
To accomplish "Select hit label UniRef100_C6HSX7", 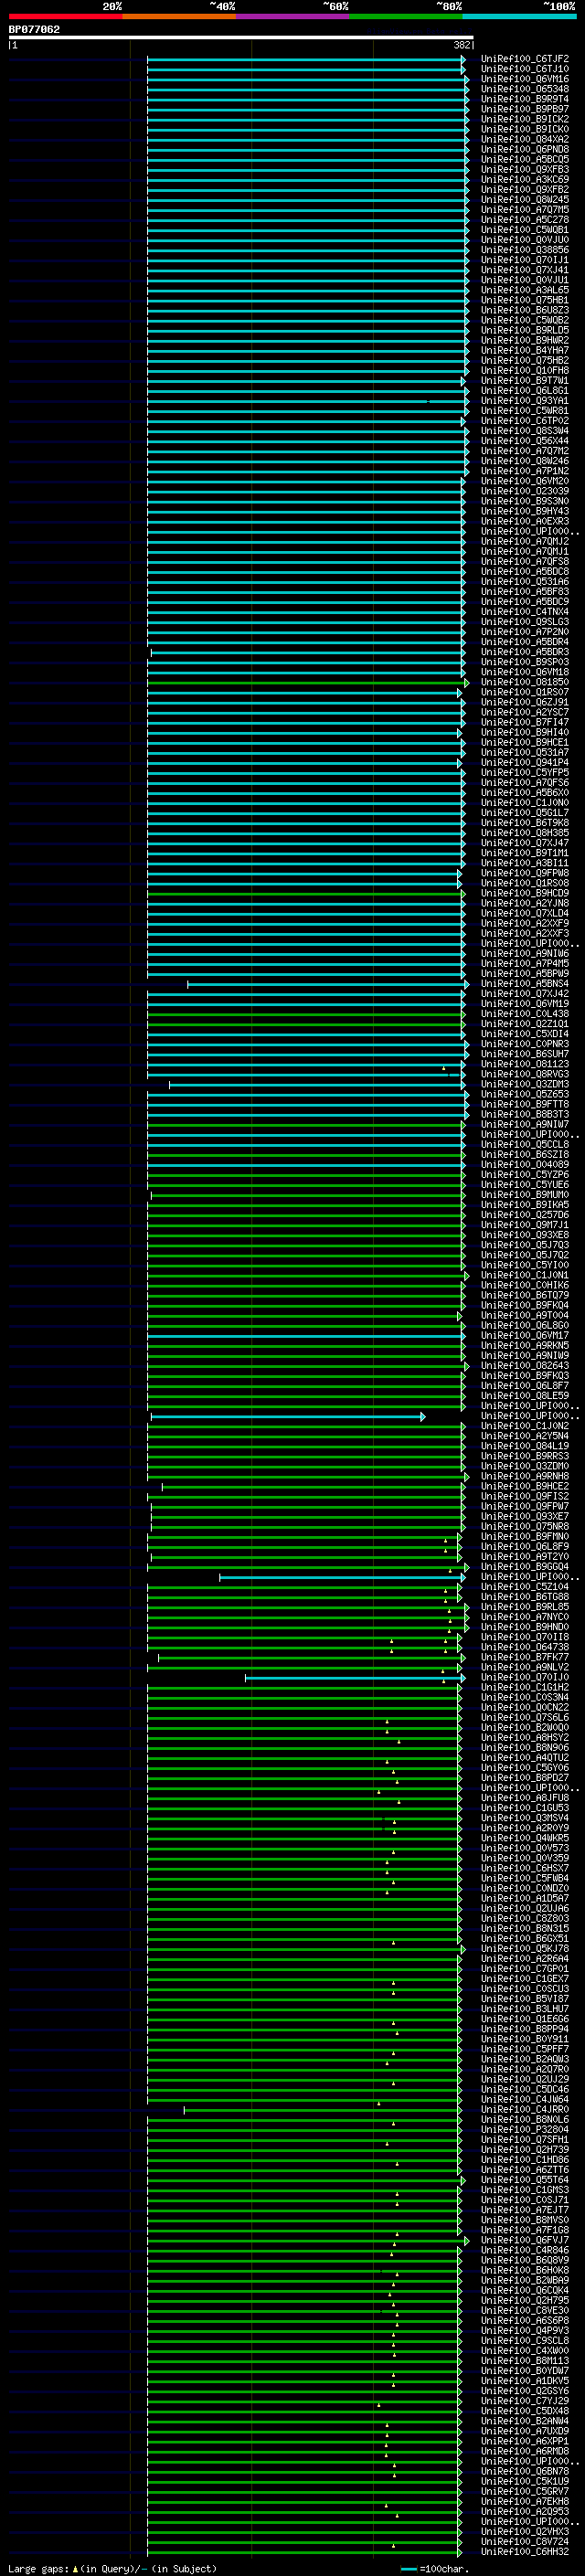I will (x=525, y=1868).
